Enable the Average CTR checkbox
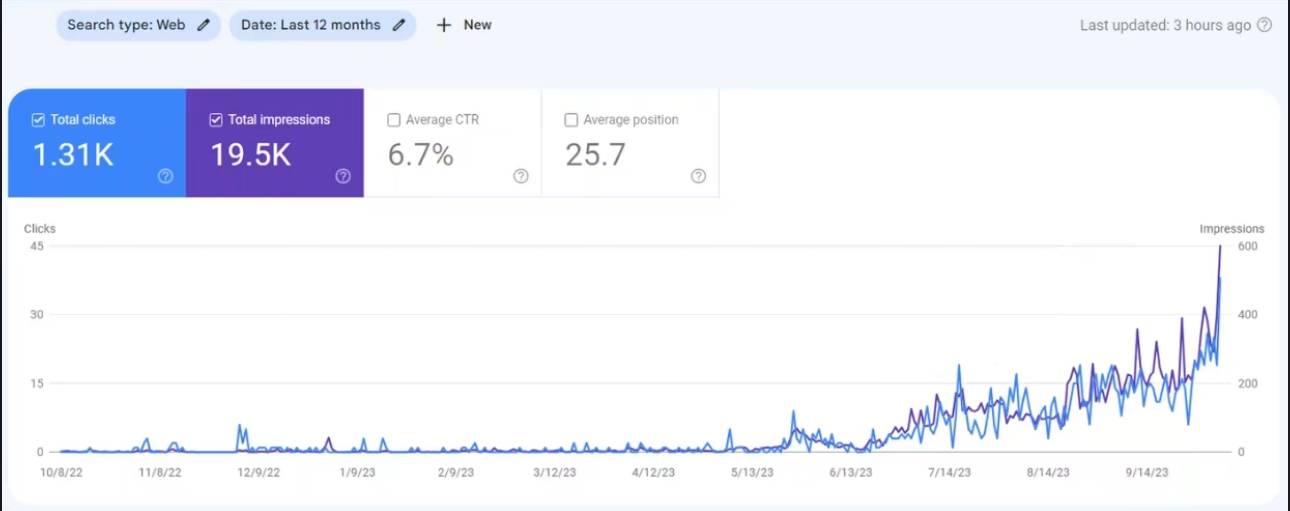This screenshot has width=1290, height=511. [394, 120]
